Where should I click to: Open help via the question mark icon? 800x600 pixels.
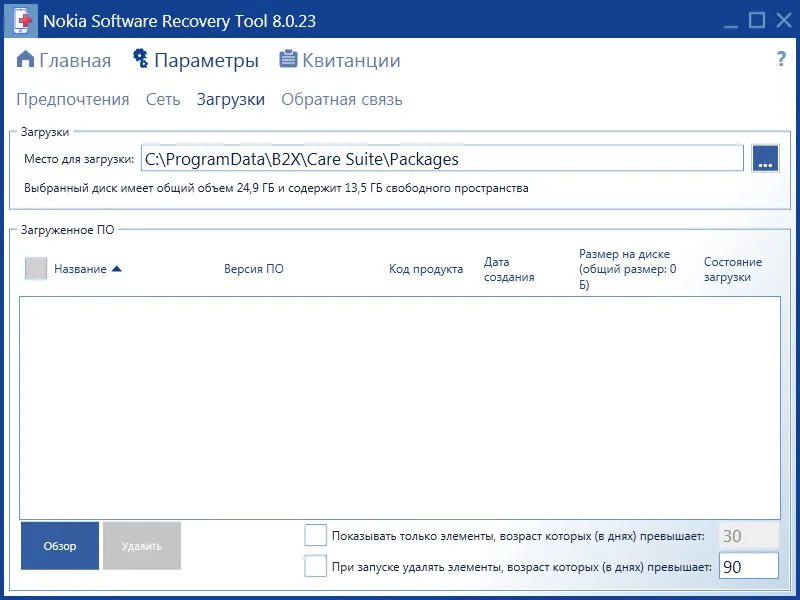781,59
